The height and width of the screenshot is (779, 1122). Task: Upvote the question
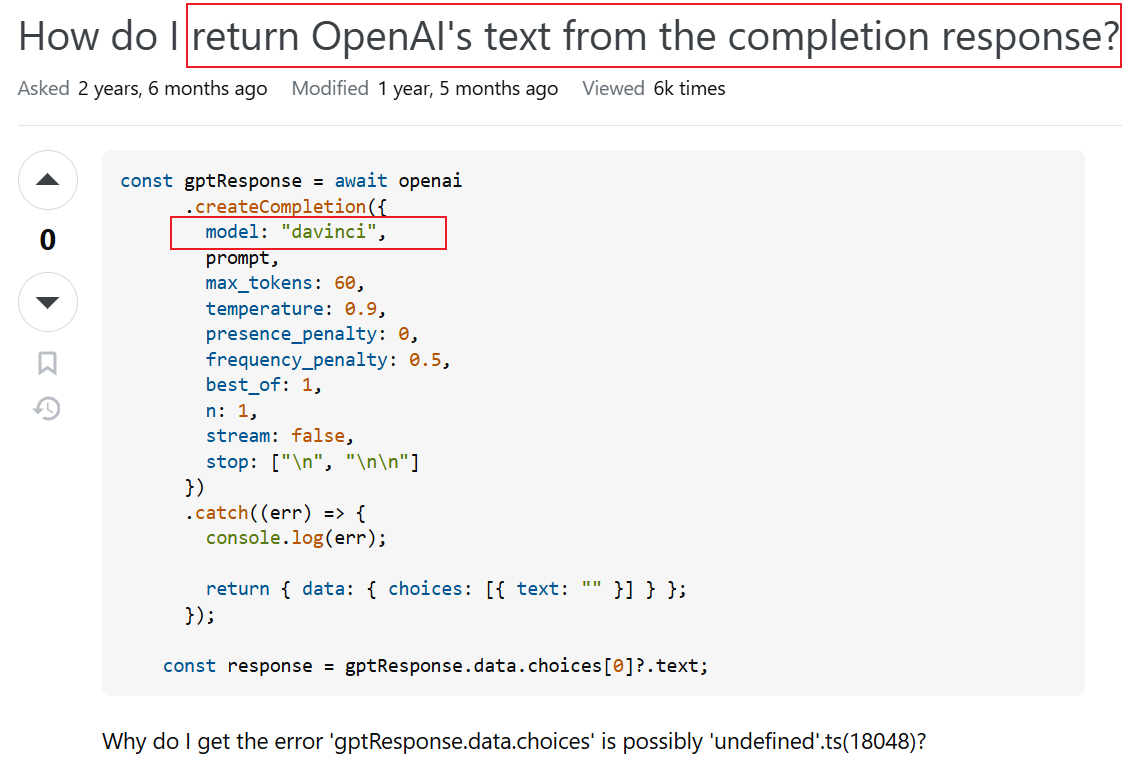(x=48, y=181)
